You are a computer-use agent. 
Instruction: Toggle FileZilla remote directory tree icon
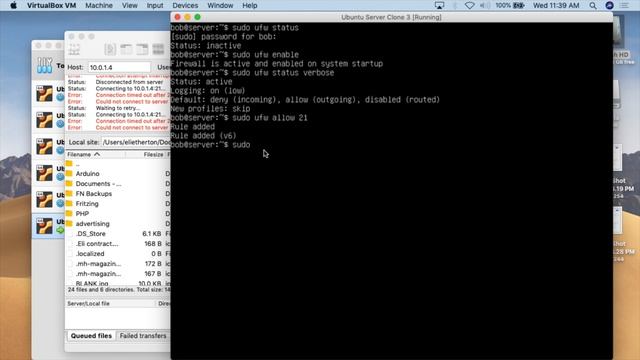[142, 49]
